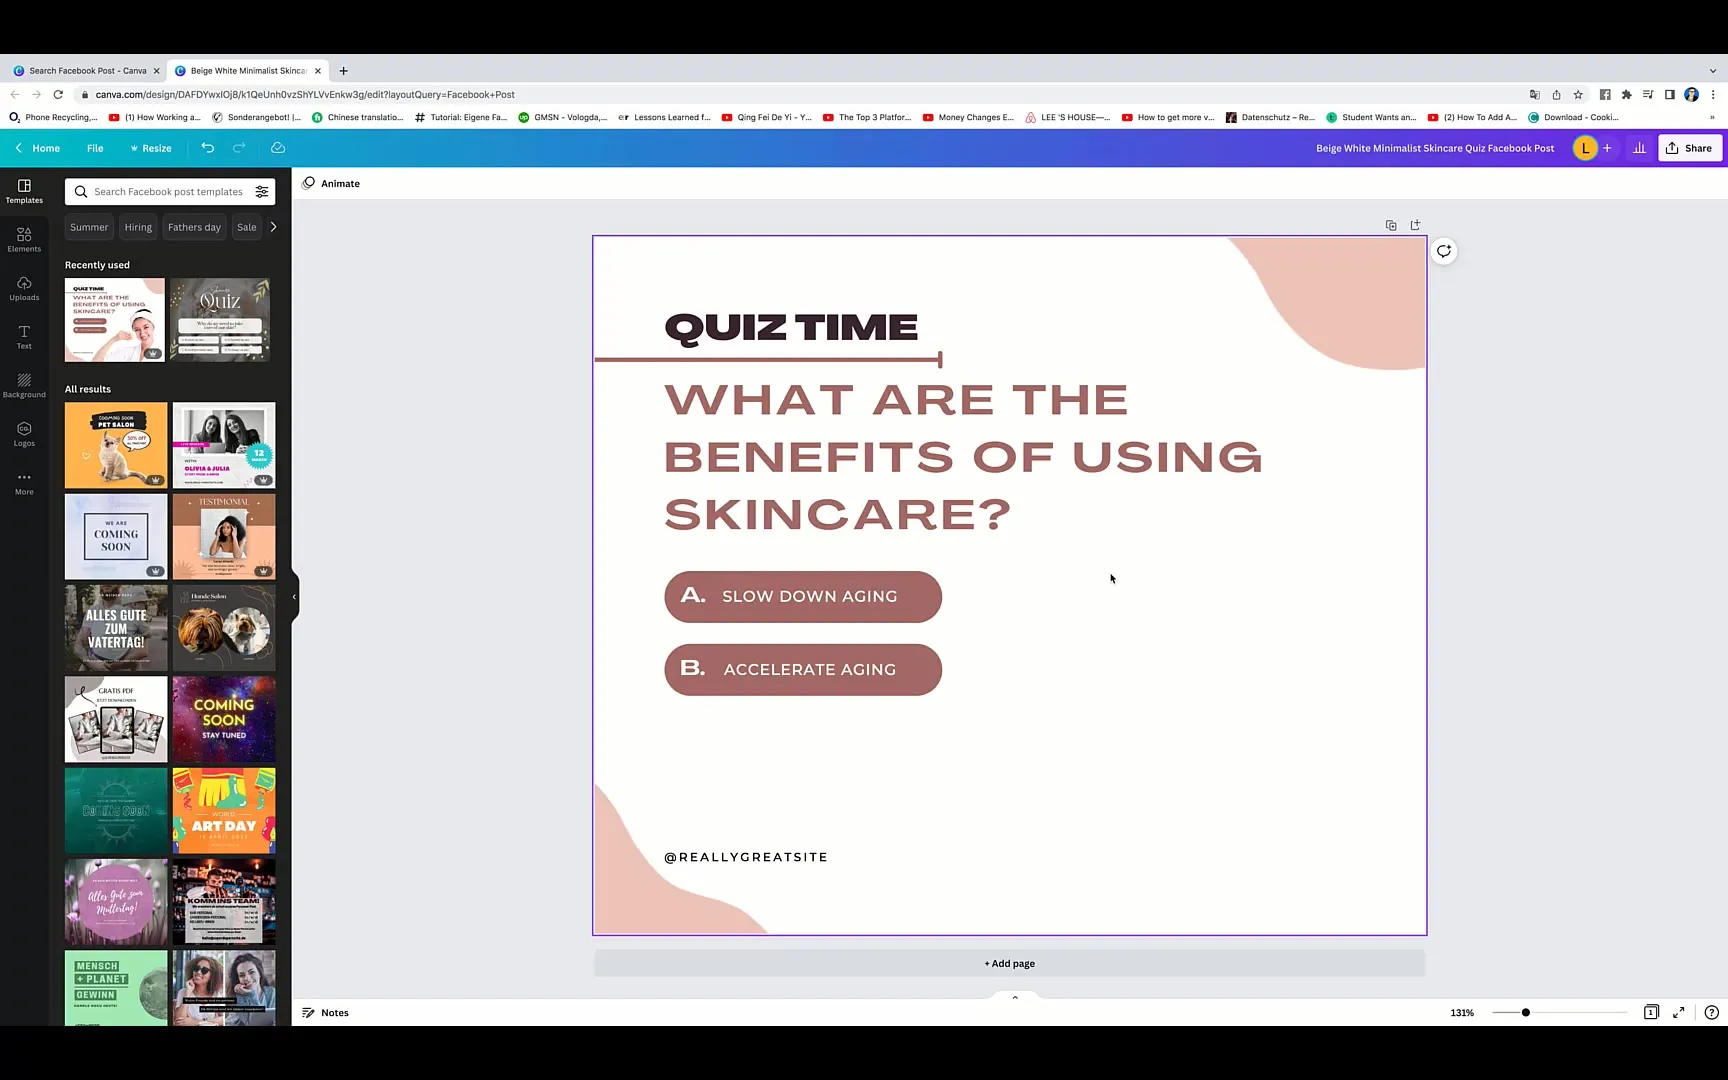The image size is (1728, 1080).
Task: Show more filter chips arrow
Action: pos(273,227)
